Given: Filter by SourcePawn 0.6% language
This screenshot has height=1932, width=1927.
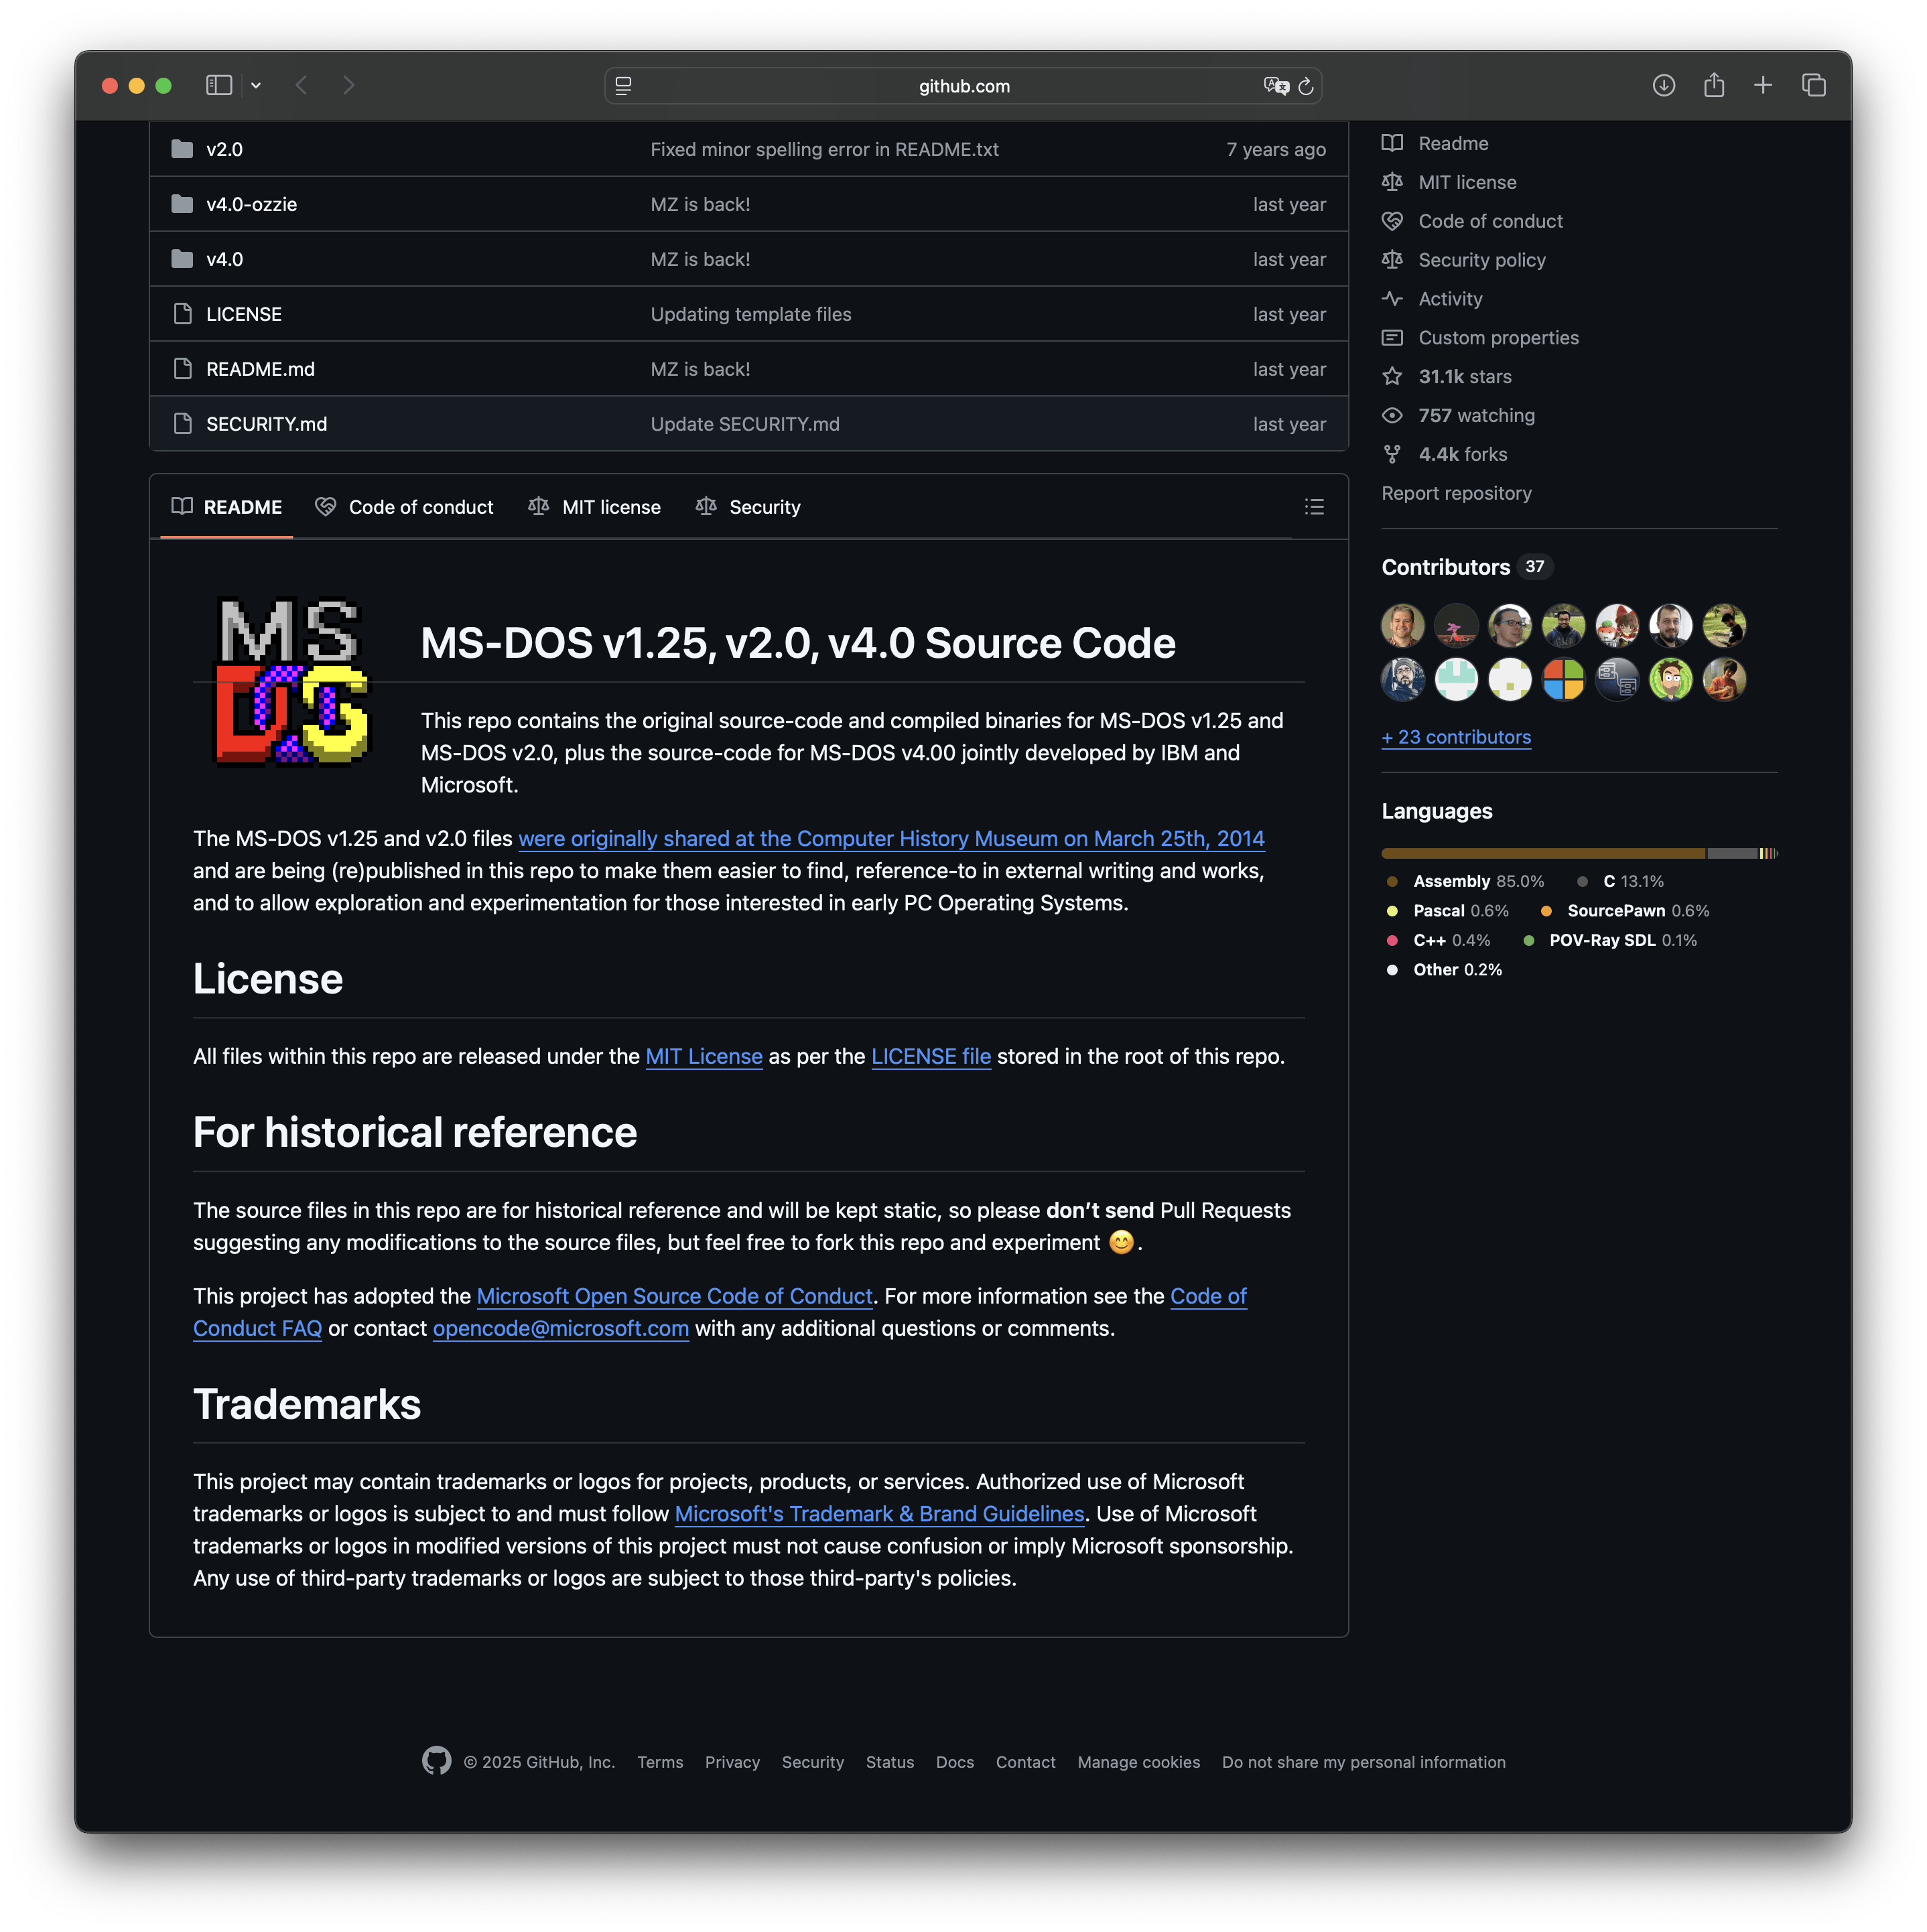Looking at the screenshot, I should pos(1625,912).
